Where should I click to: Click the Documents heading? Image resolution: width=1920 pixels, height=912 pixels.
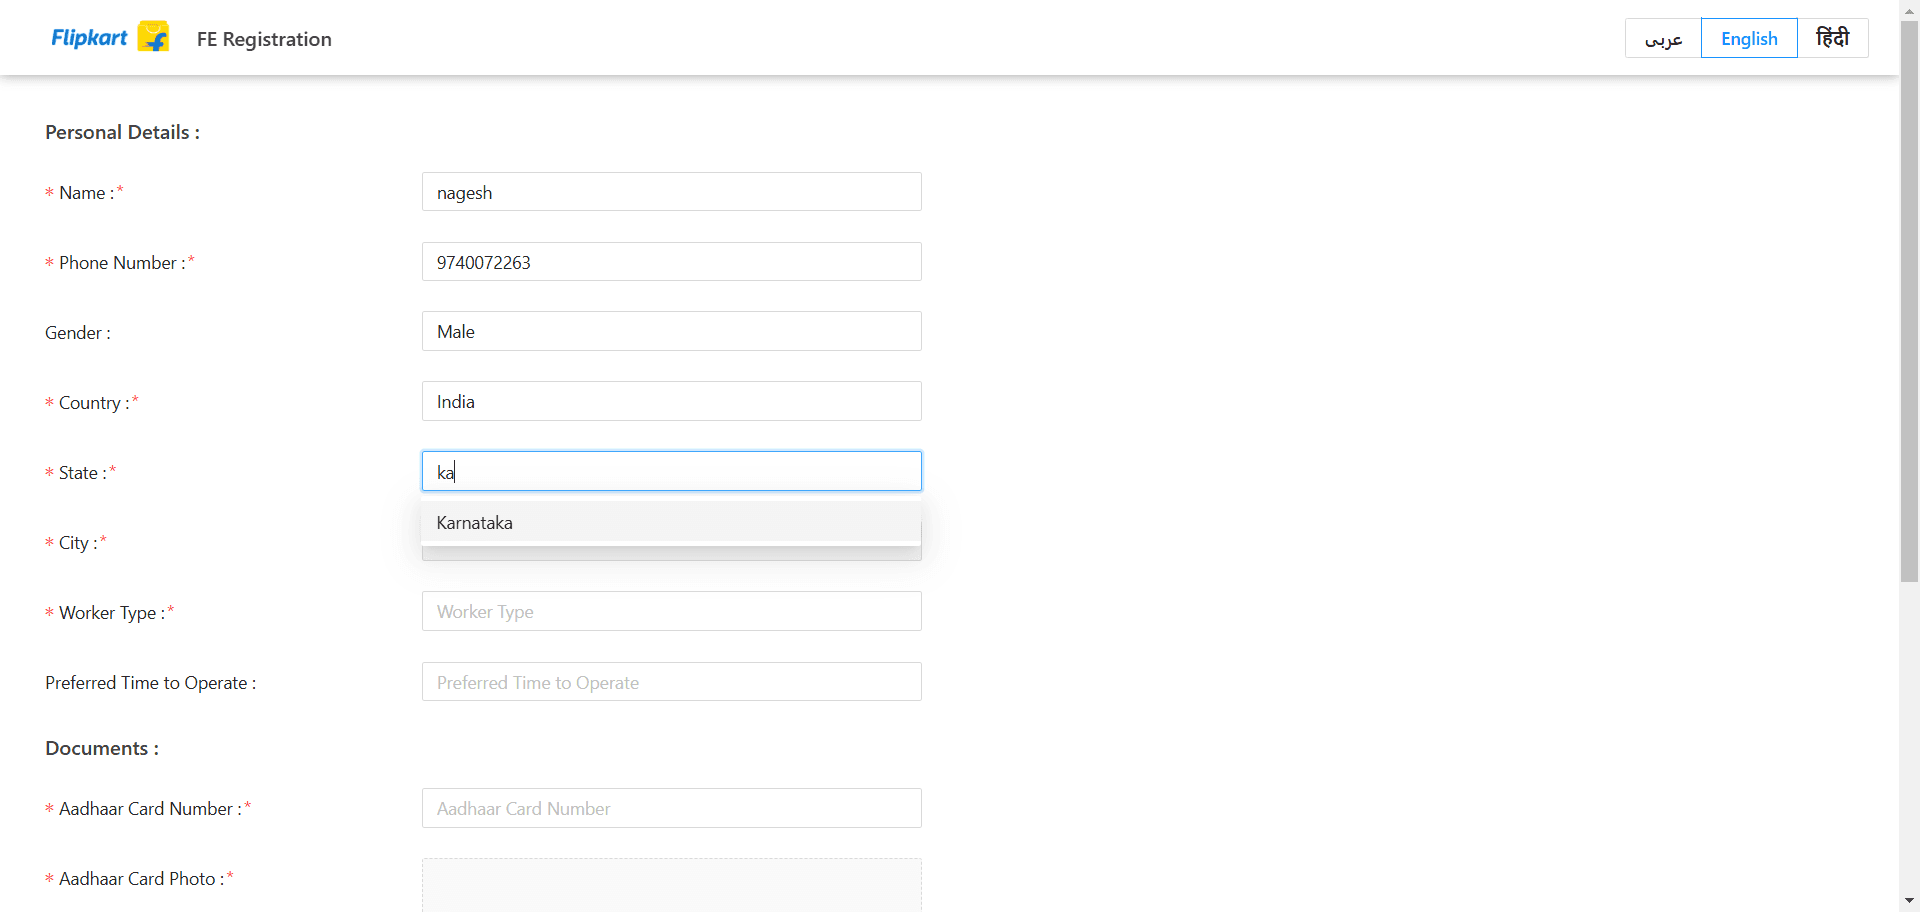tap(102, 748)
